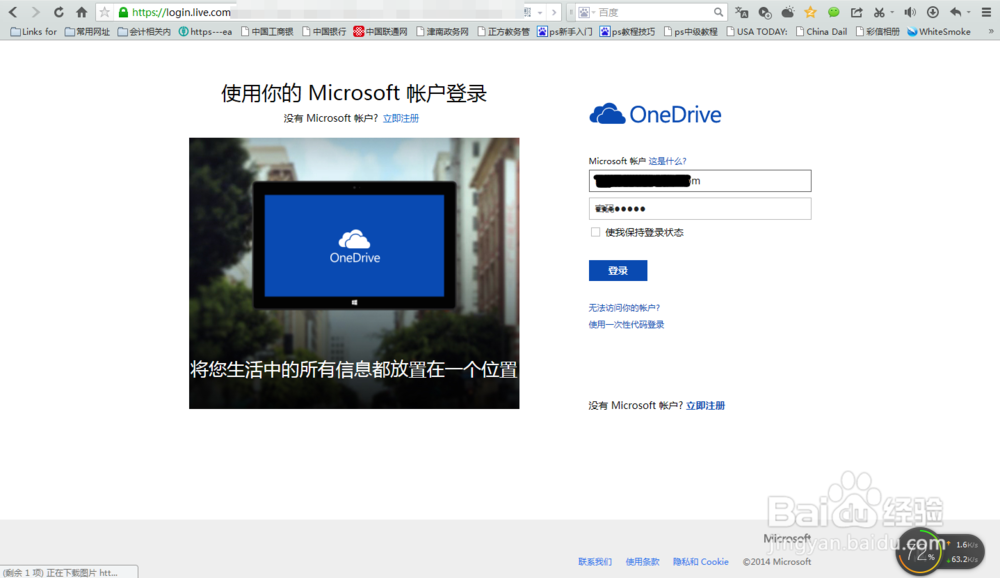The height and width of the screenshot is (578, 1000).
Task: Open the 中国联通网 bookmark
Action: tap(381, 31)
